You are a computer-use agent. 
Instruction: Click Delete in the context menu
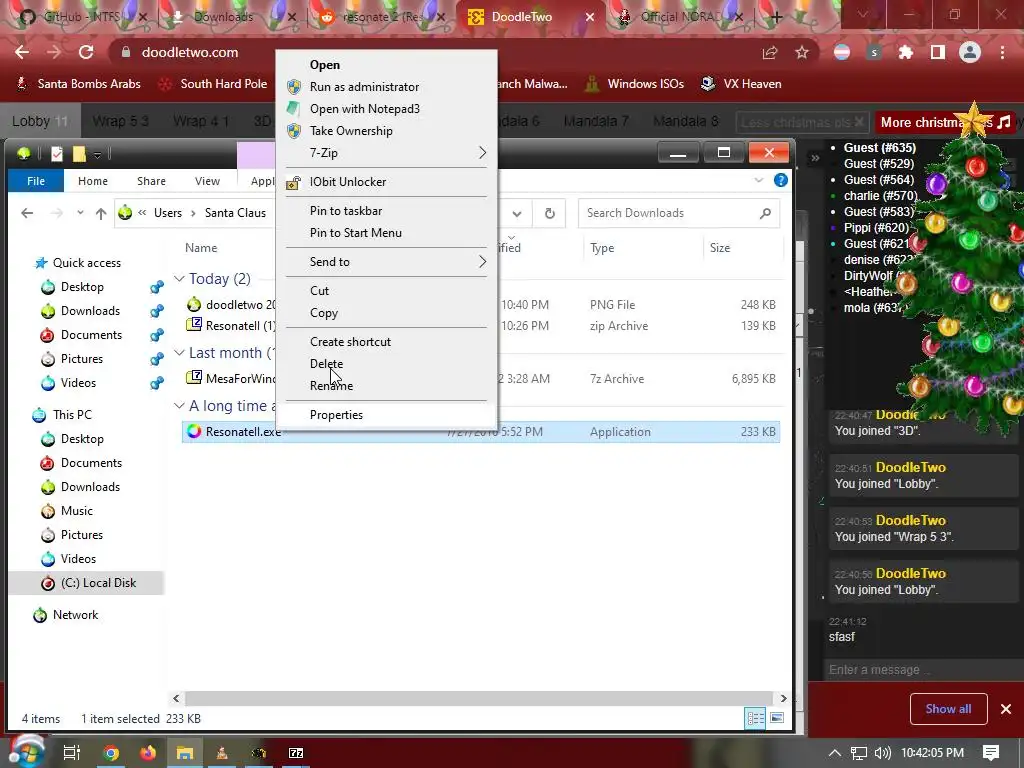[326, 364]
